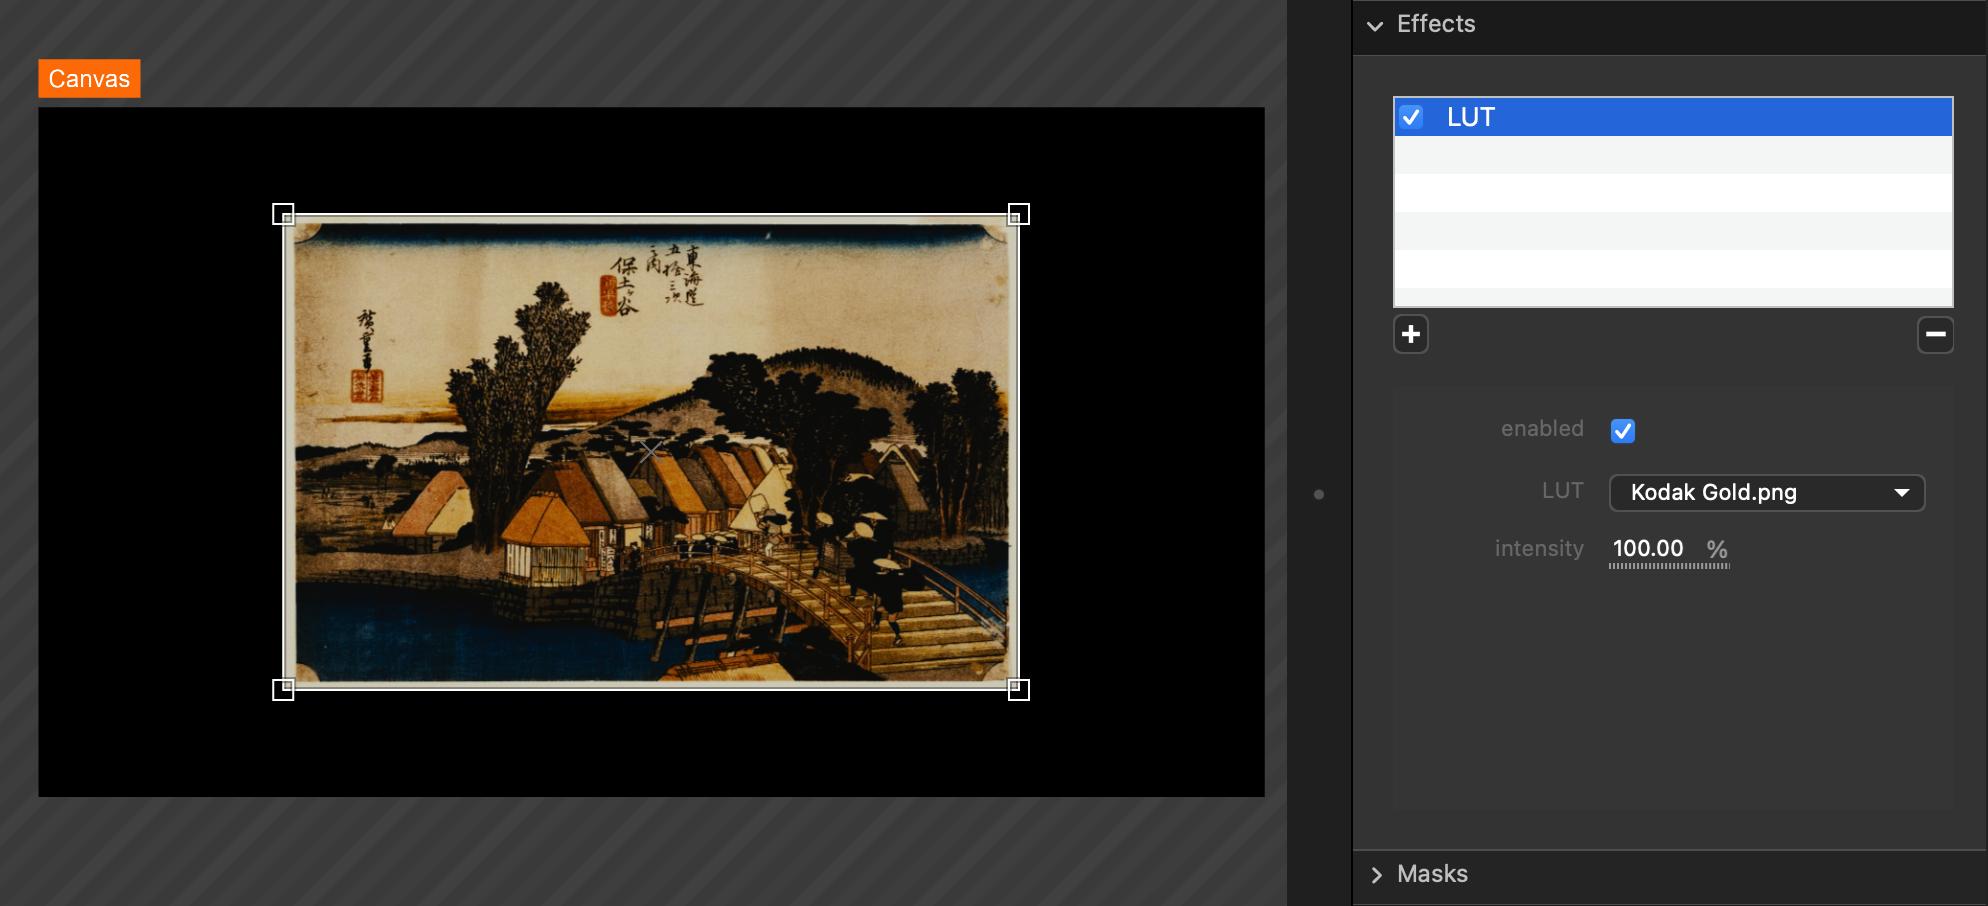Expand the Masks section chevron
Viewport: 1988px width, 906px height.
coord(1376,875)
